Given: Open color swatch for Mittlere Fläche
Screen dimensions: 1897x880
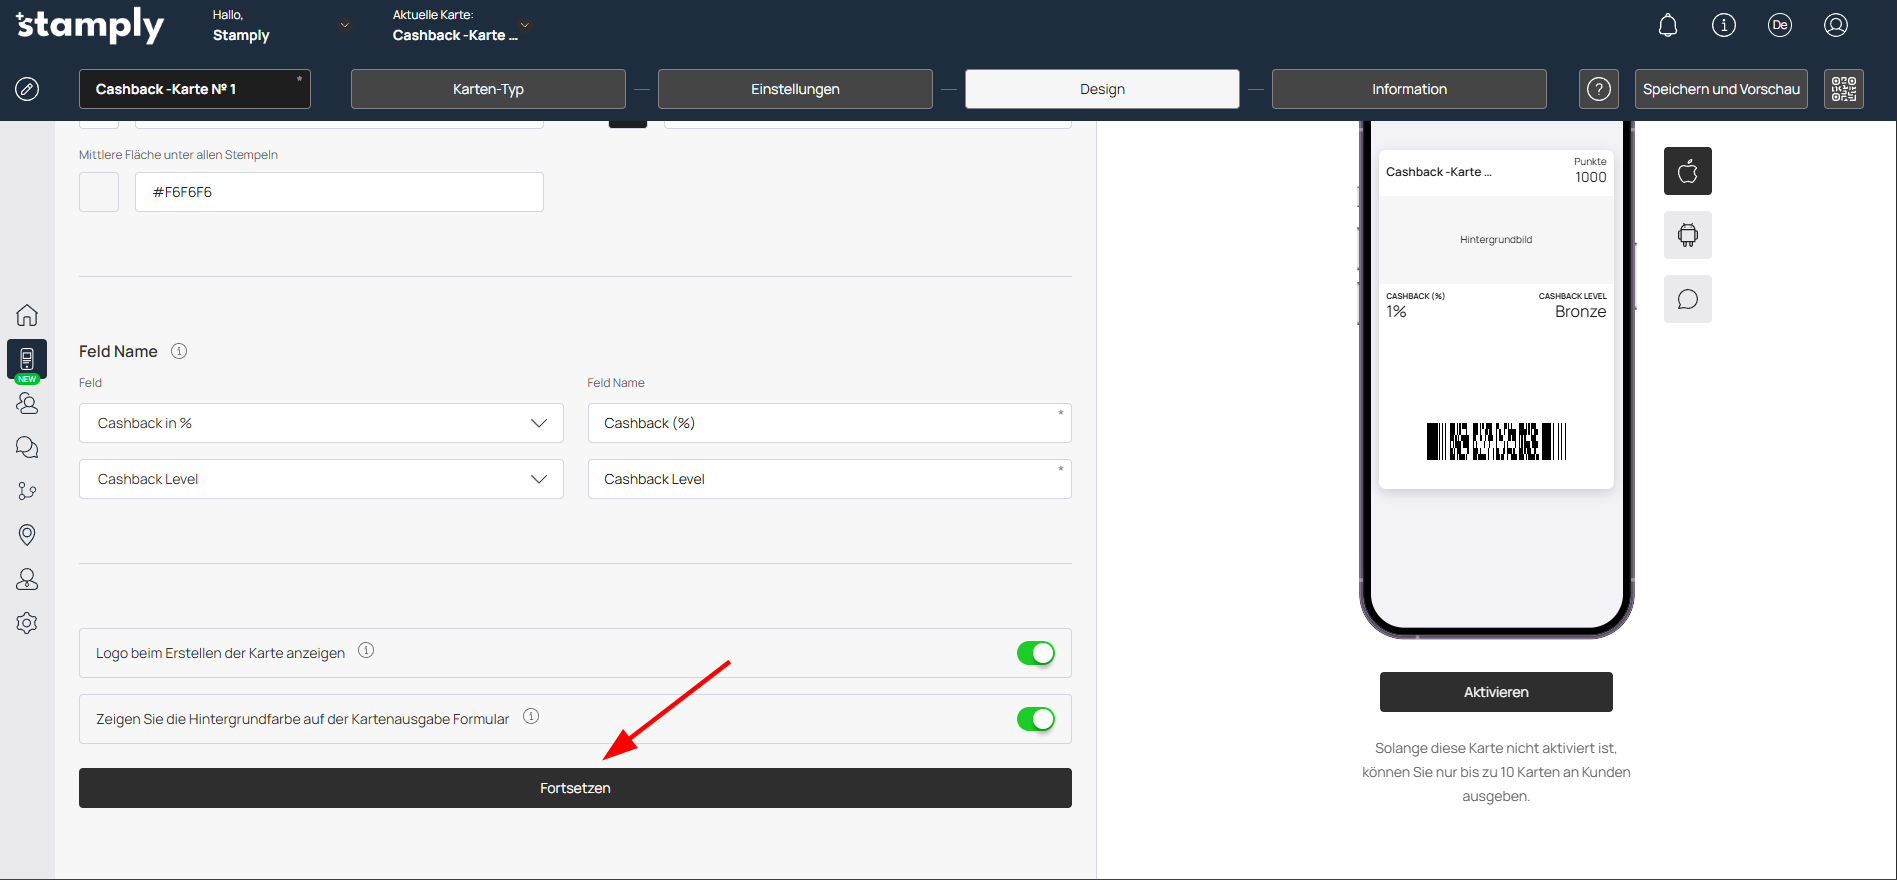Looking at the screenshot, I should click(x=99, y=192).
